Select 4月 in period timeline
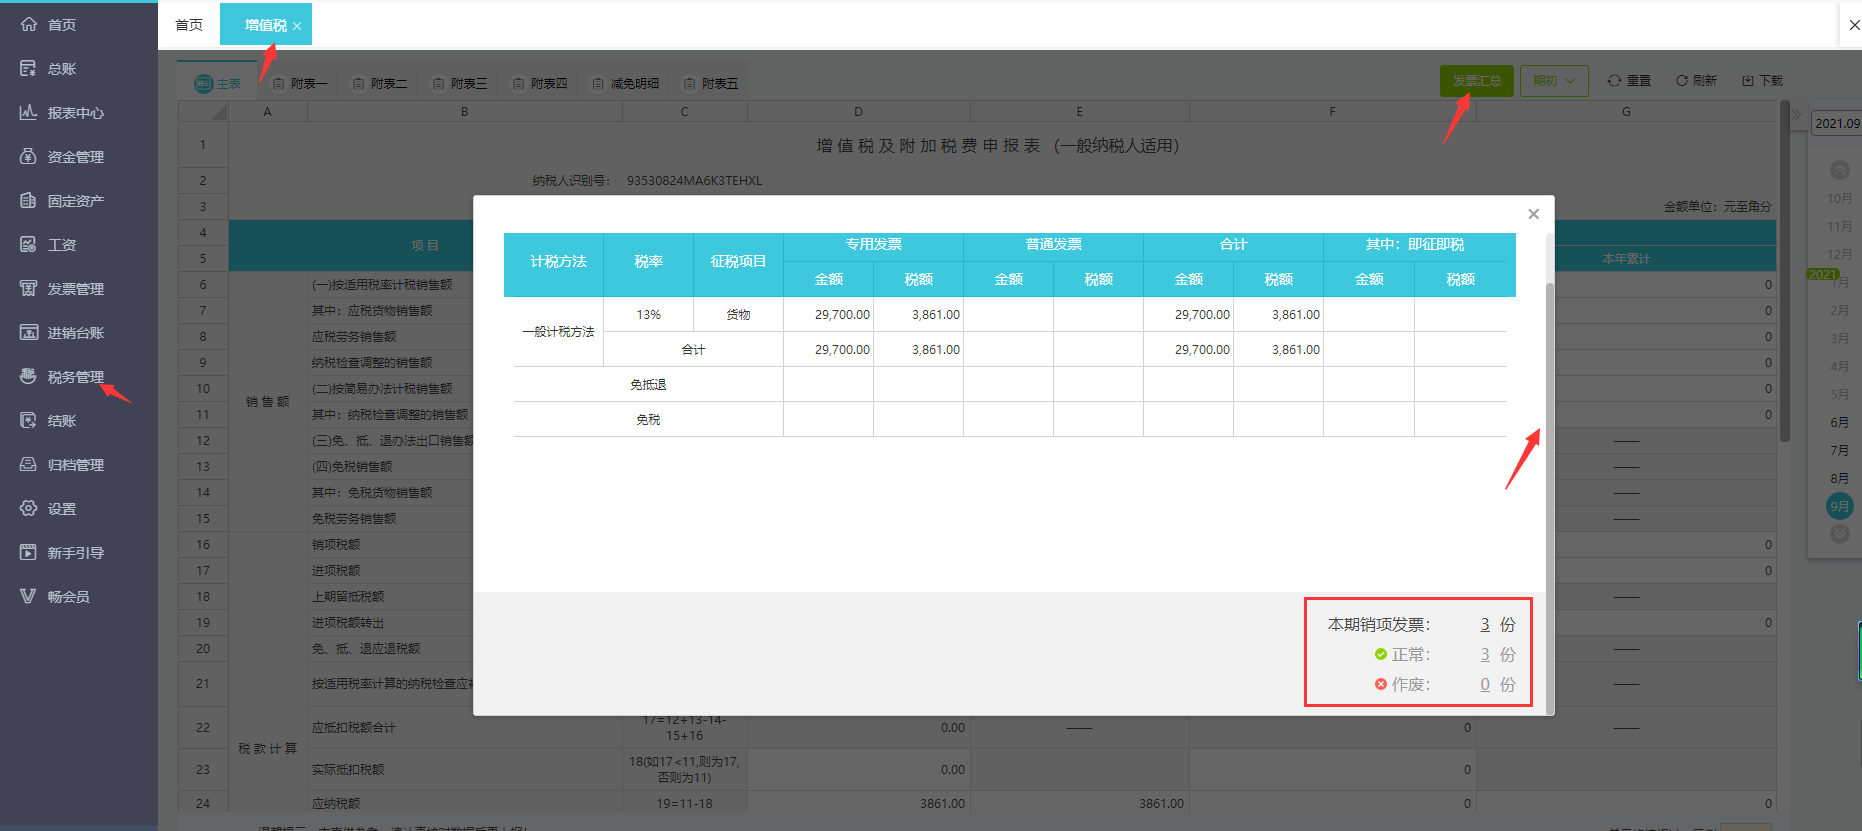Viewport: 1862px width, 831px height. point(1840,367)
